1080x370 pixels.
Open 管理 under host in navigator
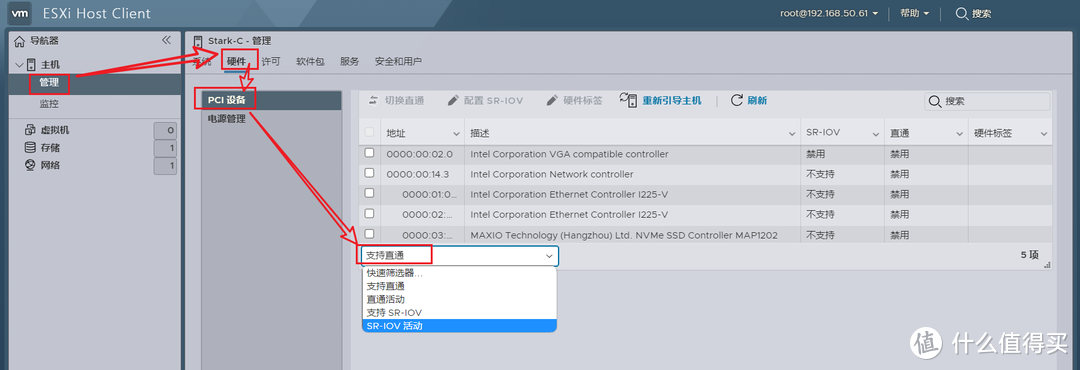click(x=49, y=83)
